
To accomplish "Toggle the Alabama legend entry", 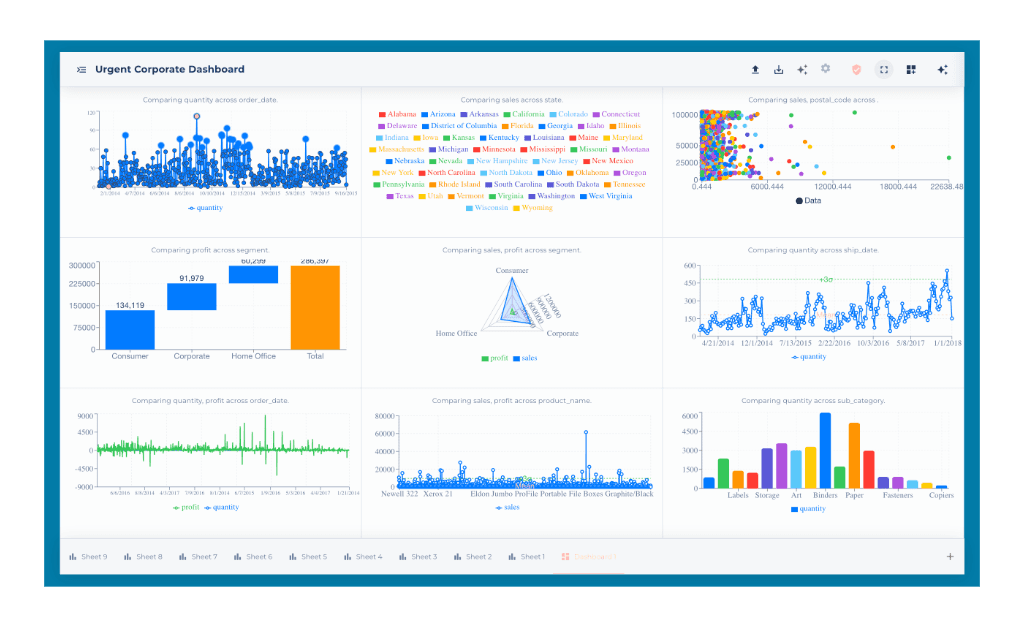I will tap(397, 114).
